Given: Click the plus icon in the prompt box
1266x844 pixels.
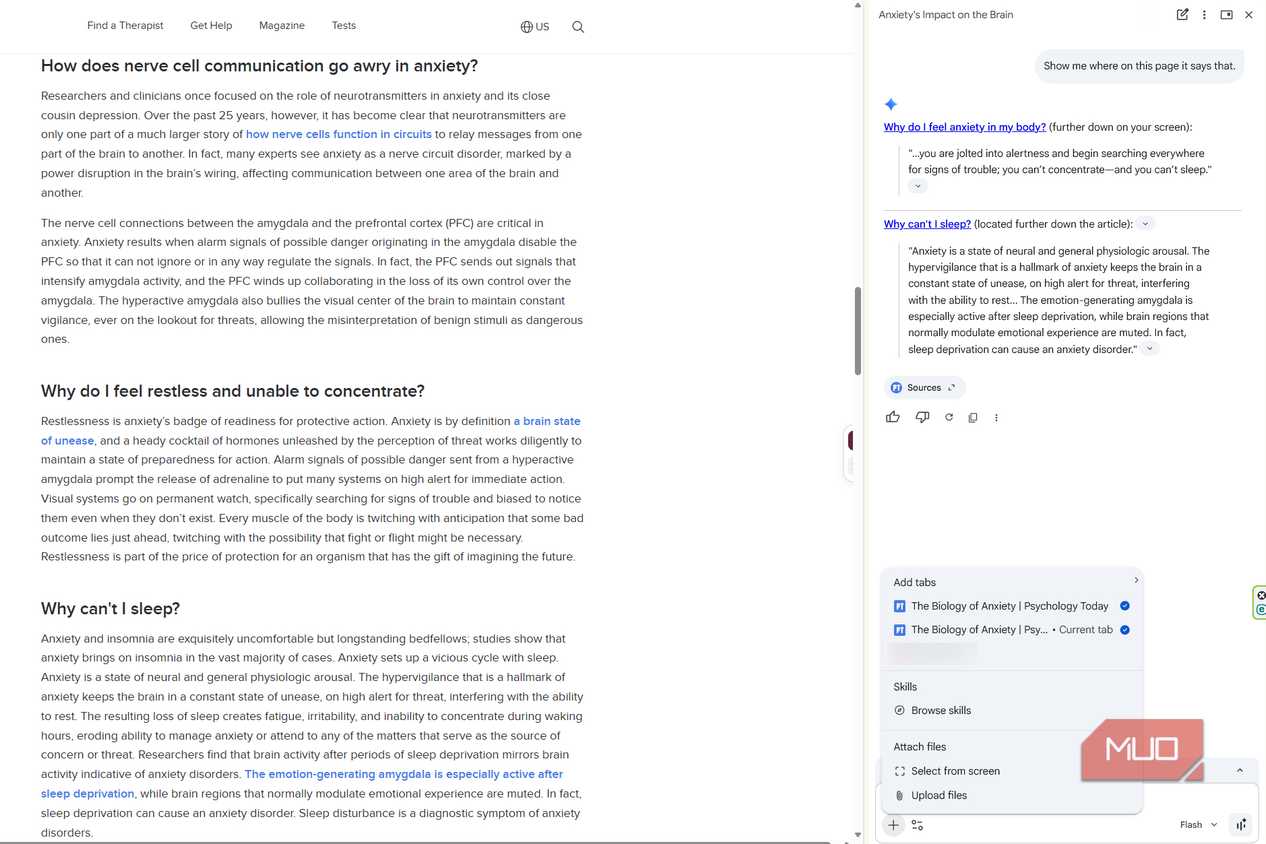Looking at the screenshot, I should pyautogui.click(x=893, y=825).
